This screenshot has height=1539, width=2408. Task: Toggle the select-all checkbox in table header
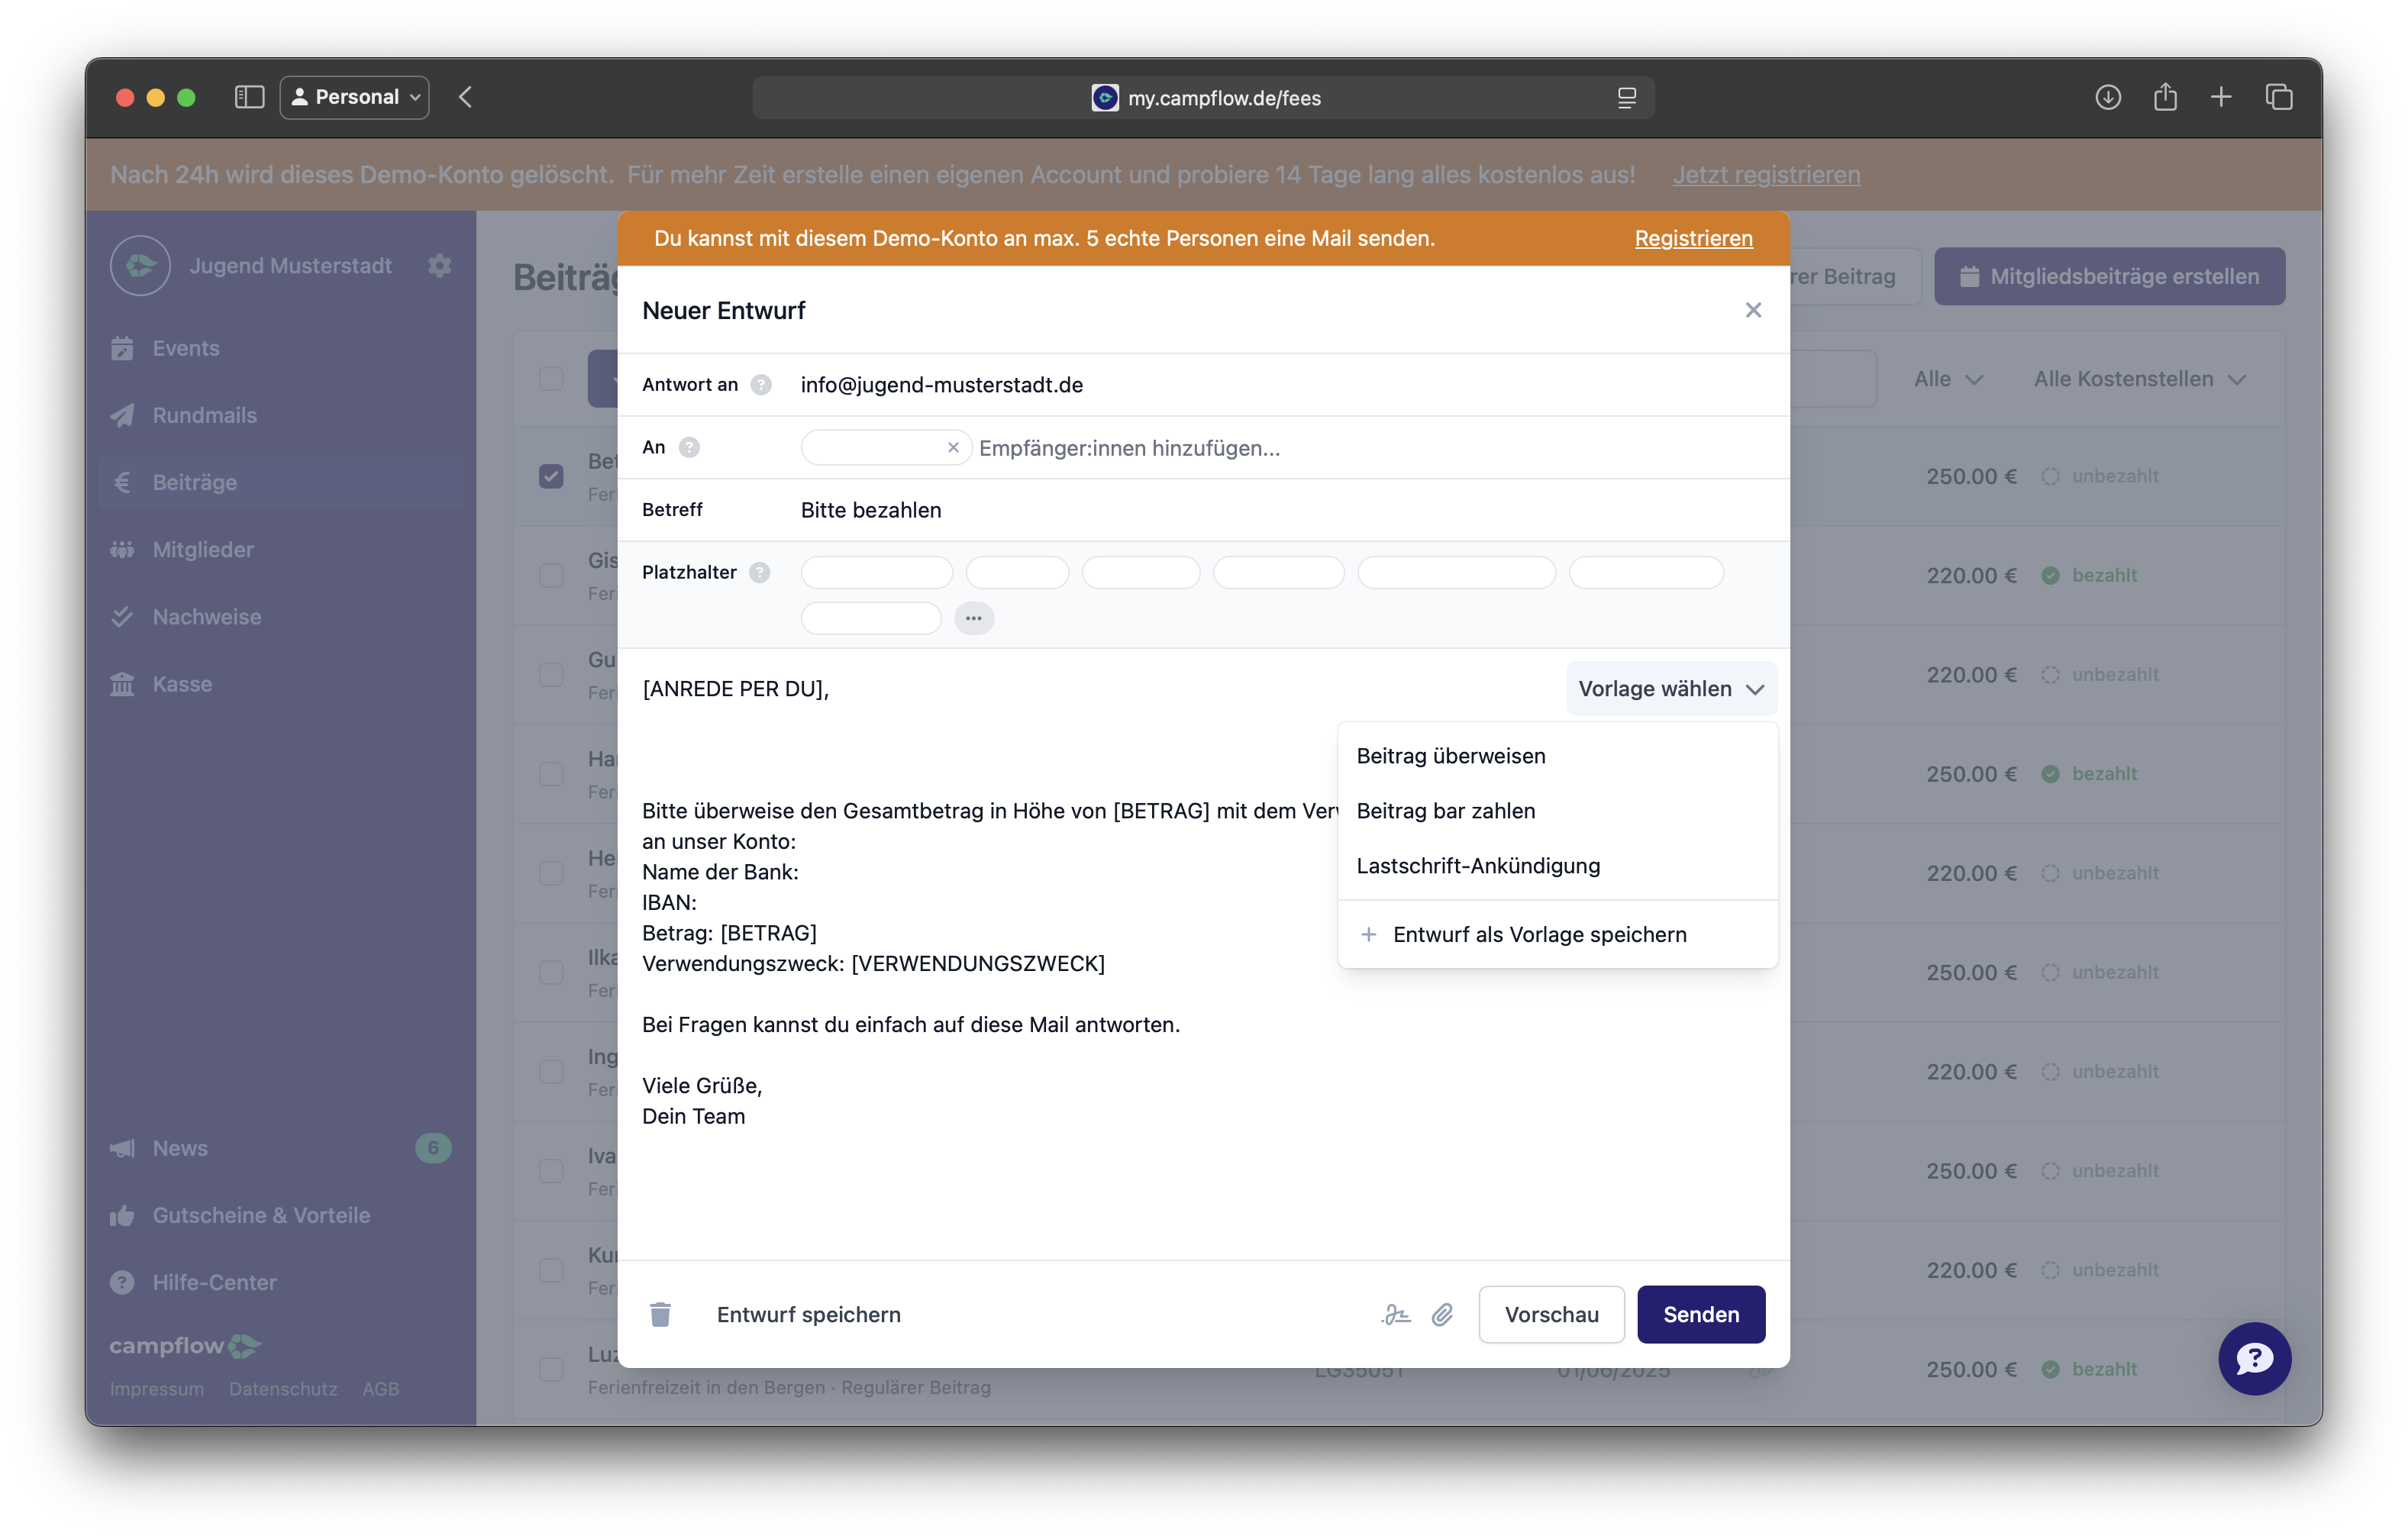(551, 378)
